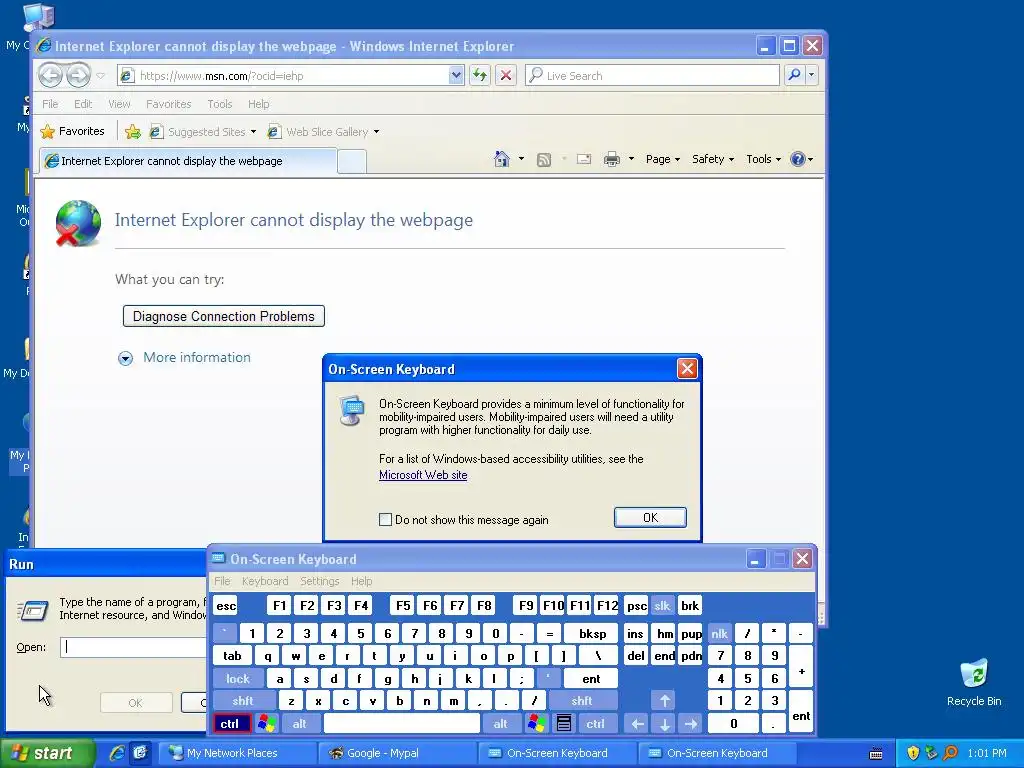Toggle the right ctrl key
1024x768 pixels.
(595, 724)
